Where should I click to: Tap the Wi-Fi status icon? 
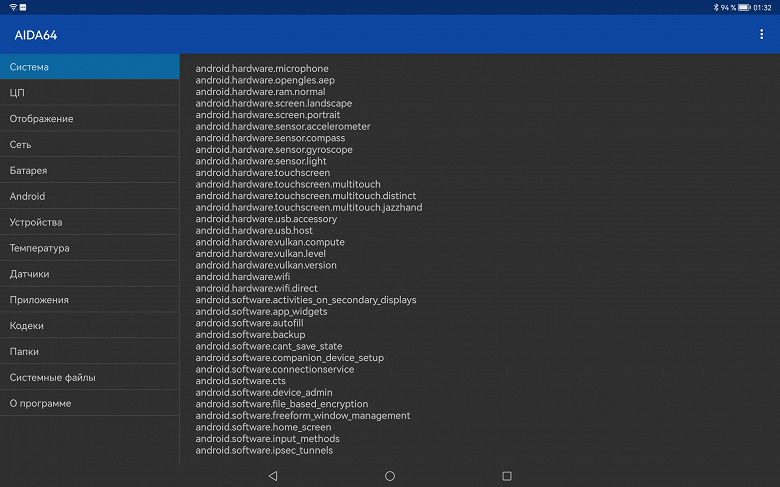(x=13, y=7)
